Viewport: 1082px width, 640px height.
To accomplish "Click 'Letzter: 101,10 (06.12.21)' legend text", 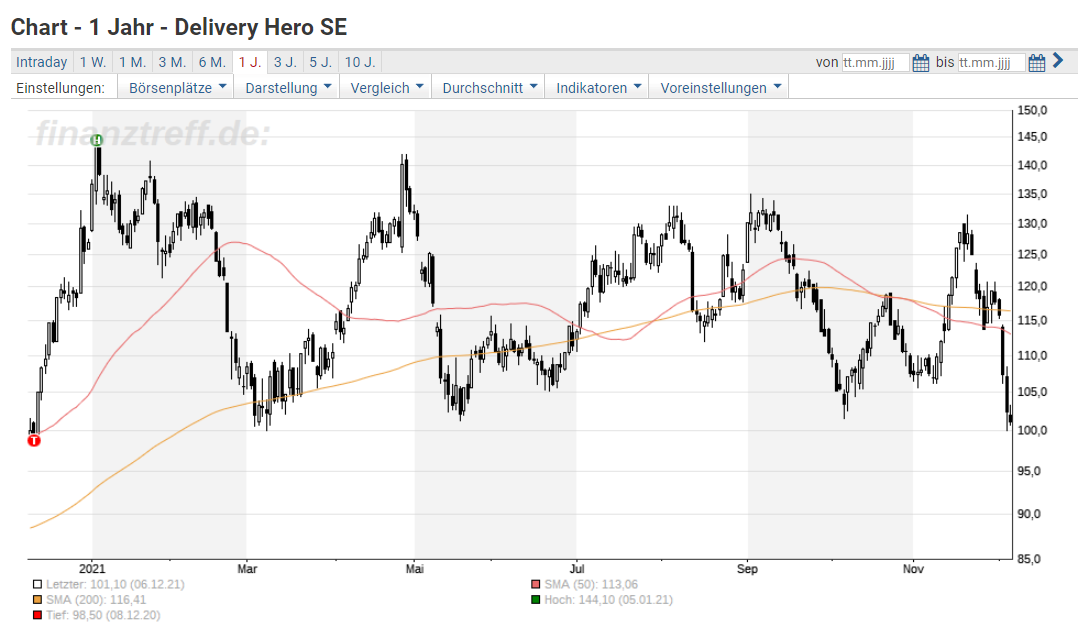I will [x=115, y=584].
